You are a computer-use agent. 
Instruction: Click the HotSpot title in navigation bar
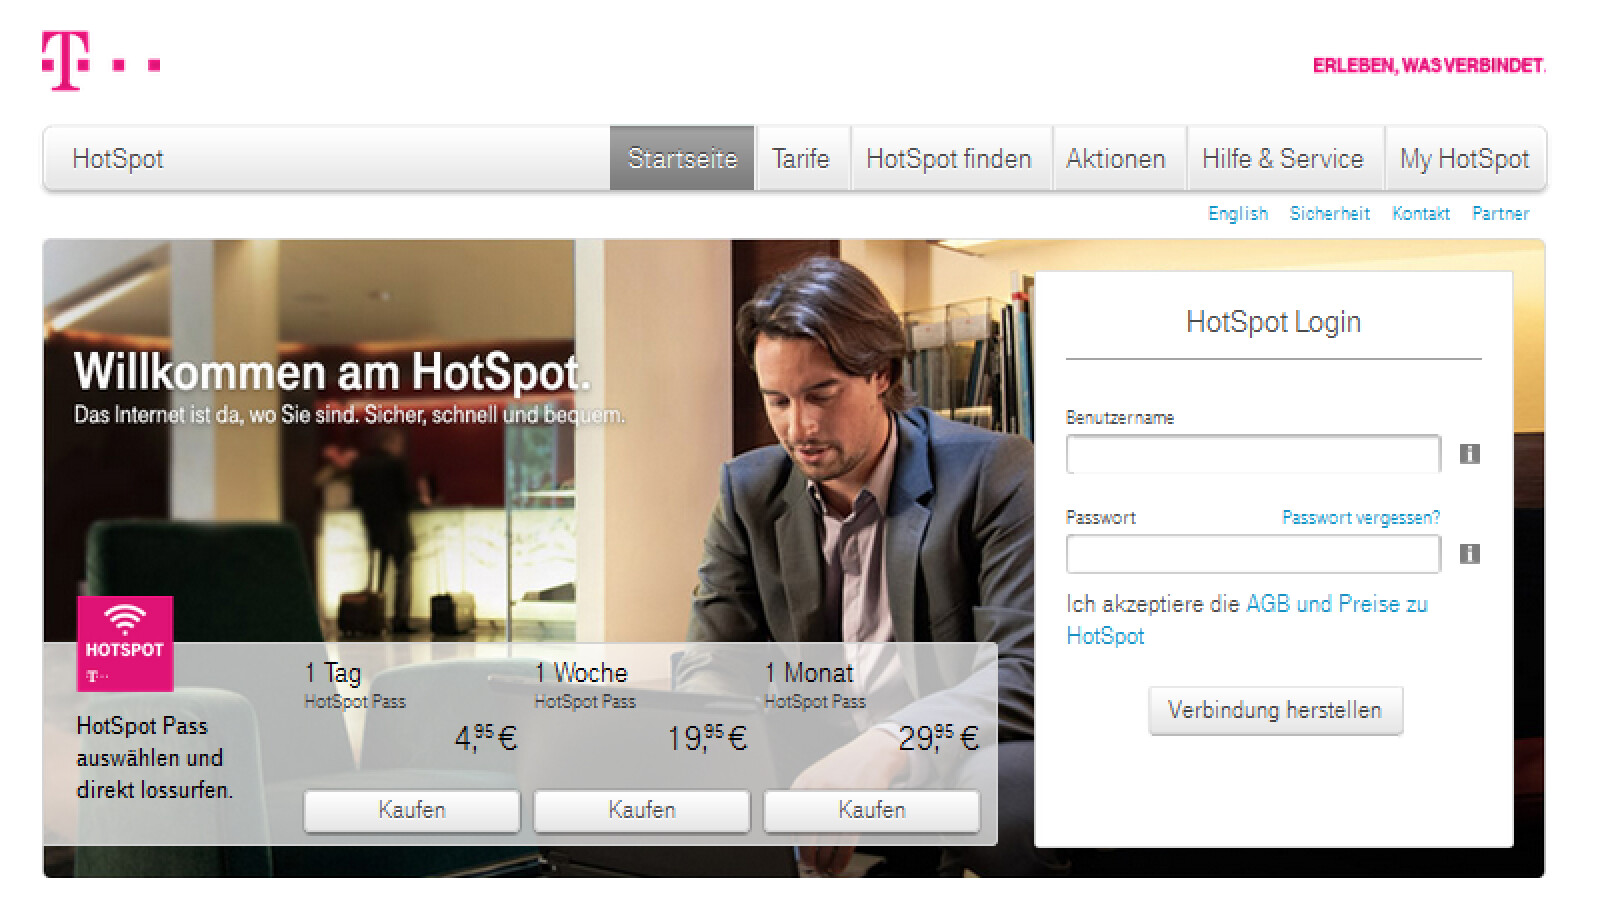tap(118, 159)
